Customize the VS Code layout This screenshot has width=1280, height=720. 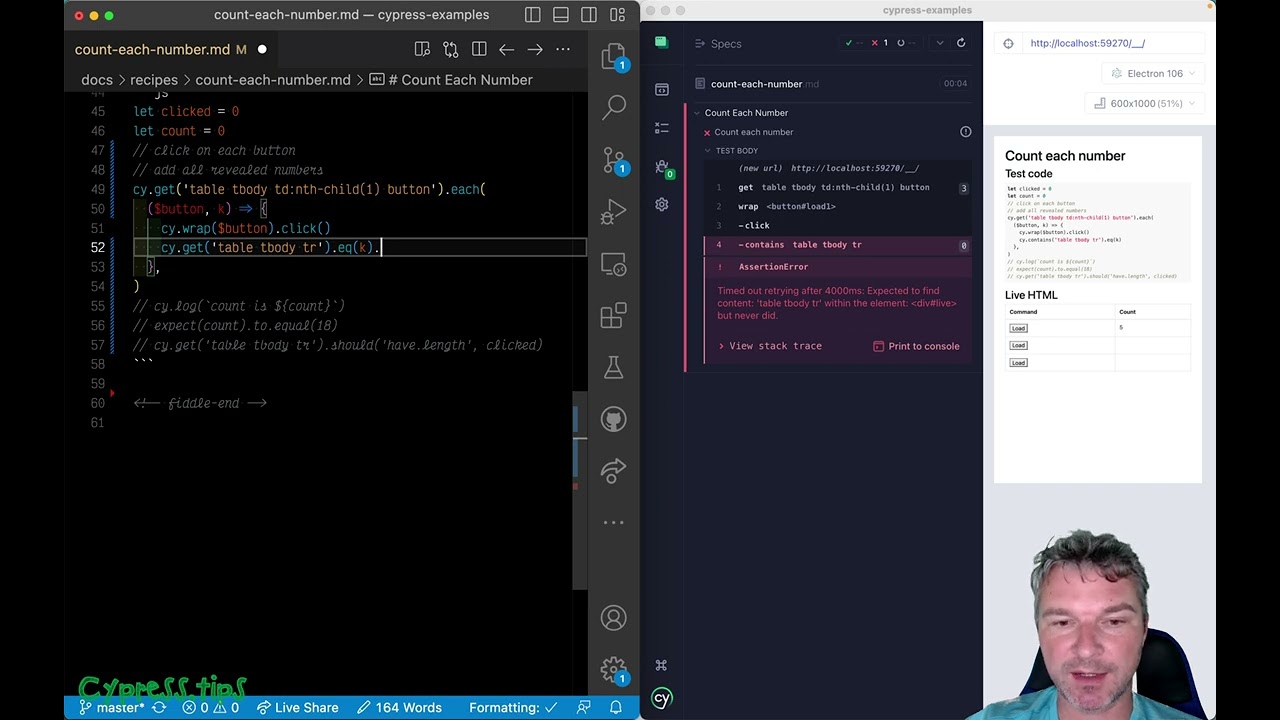coord(619,15)
